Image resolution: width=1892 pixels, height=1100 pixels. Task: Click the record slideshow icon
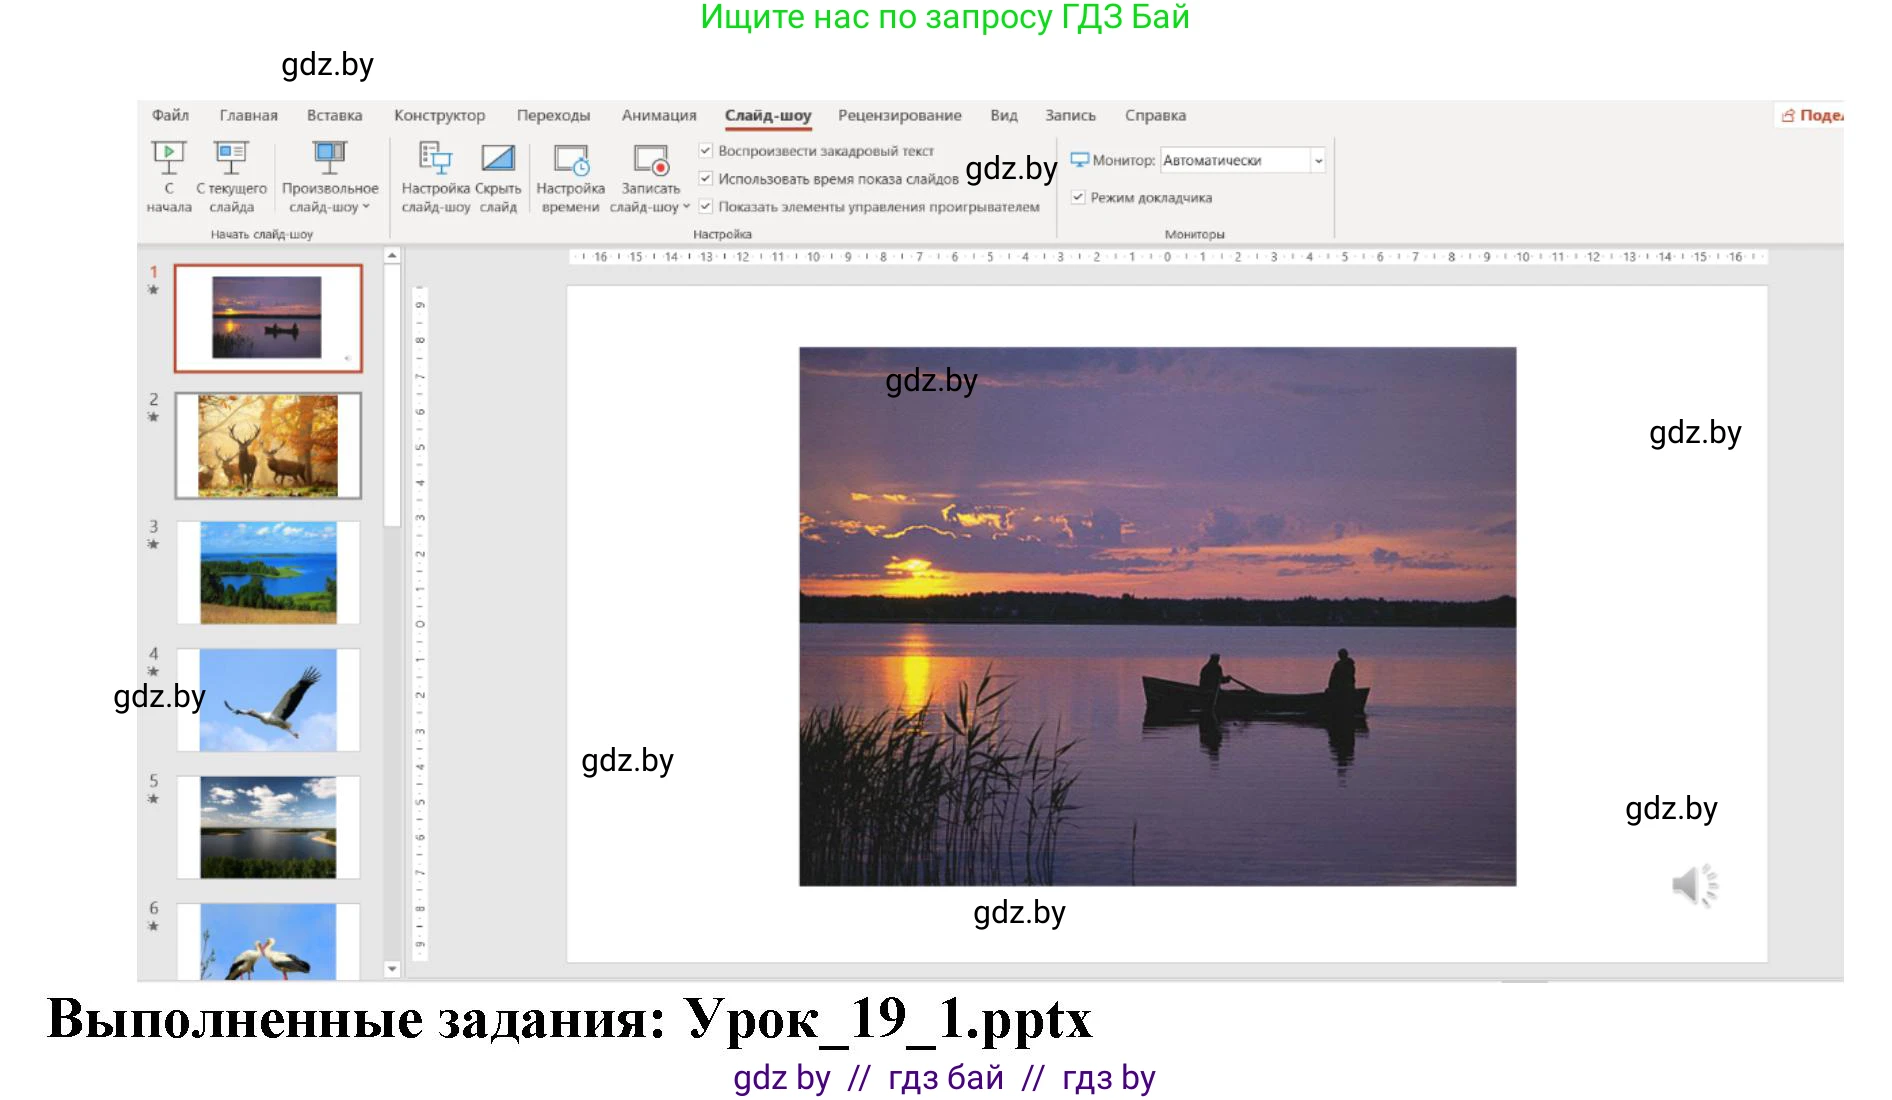tap(650, 159)
